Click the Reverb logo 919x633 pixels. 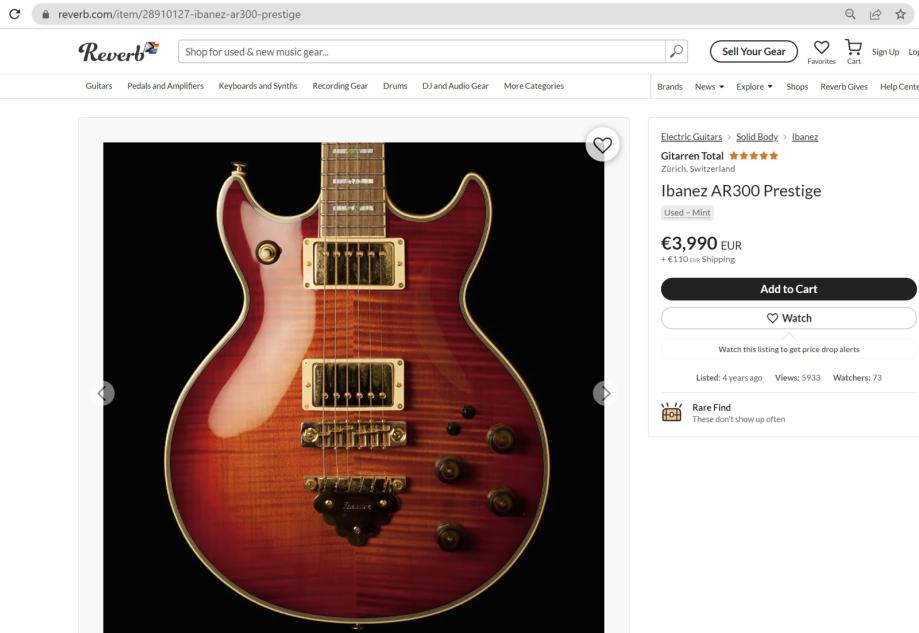tap(118, 52)
